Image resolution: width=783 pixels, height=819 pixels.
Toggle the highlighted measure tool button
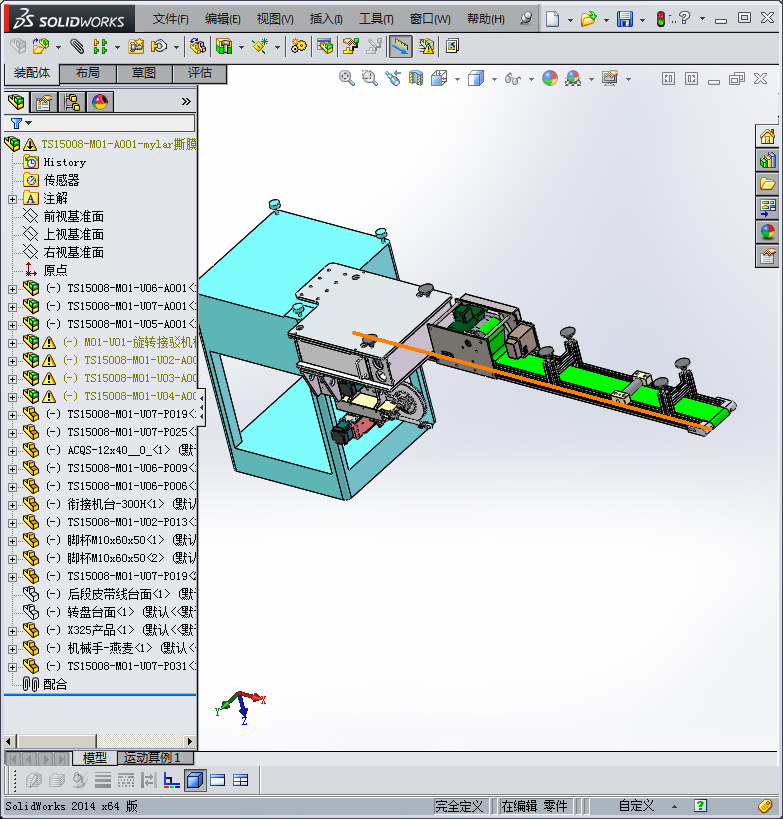400,46
